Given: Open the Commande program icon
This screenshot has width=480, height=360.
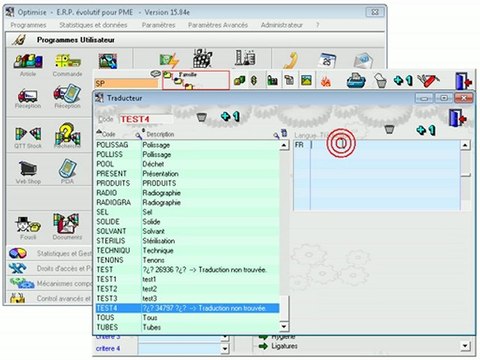Looking at the screenshot, I should (68, 62).
